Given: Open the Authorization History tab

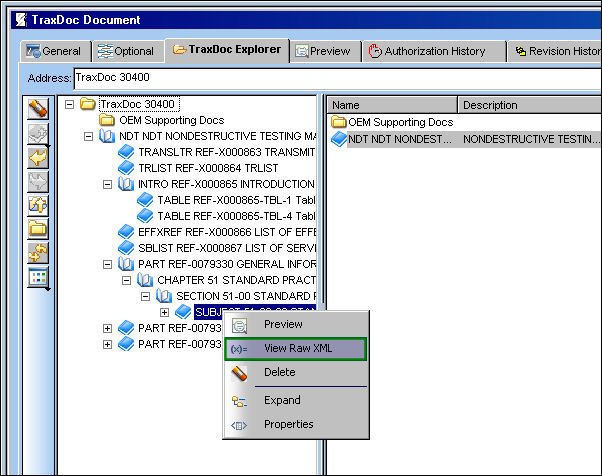Looking at the screenshot, I should (434, 51).
